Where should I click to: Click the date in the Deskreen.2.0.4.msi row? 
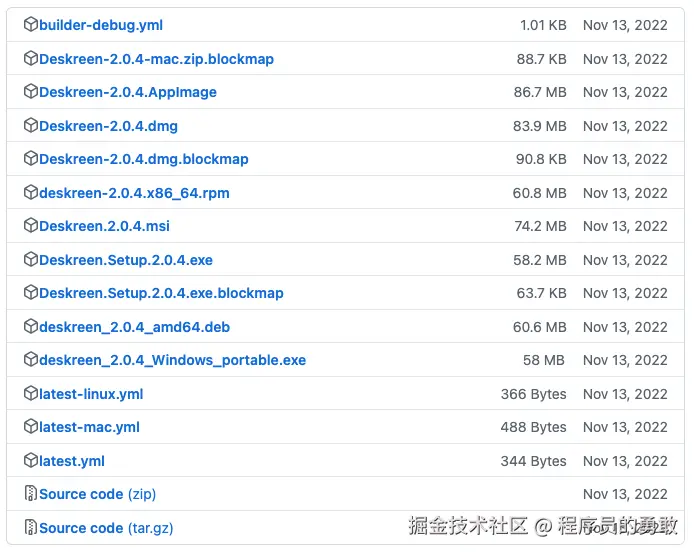[625, 226]
